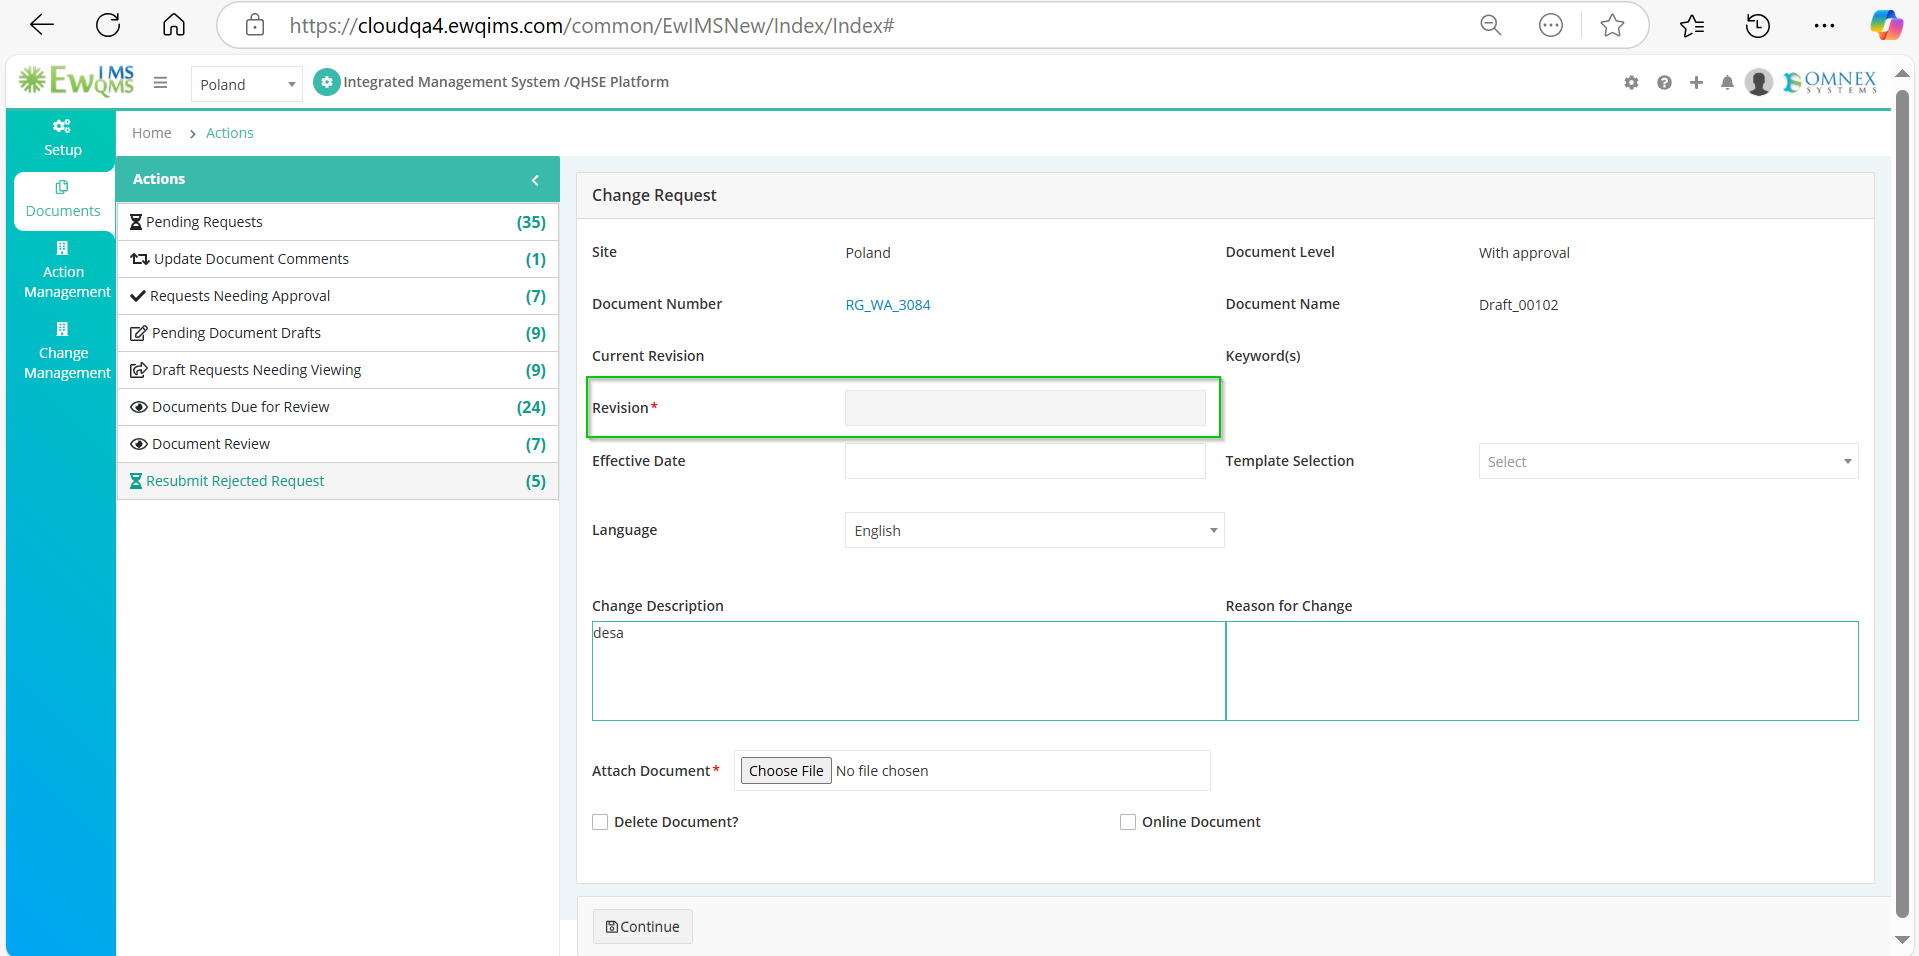The image size is (1919, 956).
Task: Go back to previous browser page
Action: [x=42, y=25]
